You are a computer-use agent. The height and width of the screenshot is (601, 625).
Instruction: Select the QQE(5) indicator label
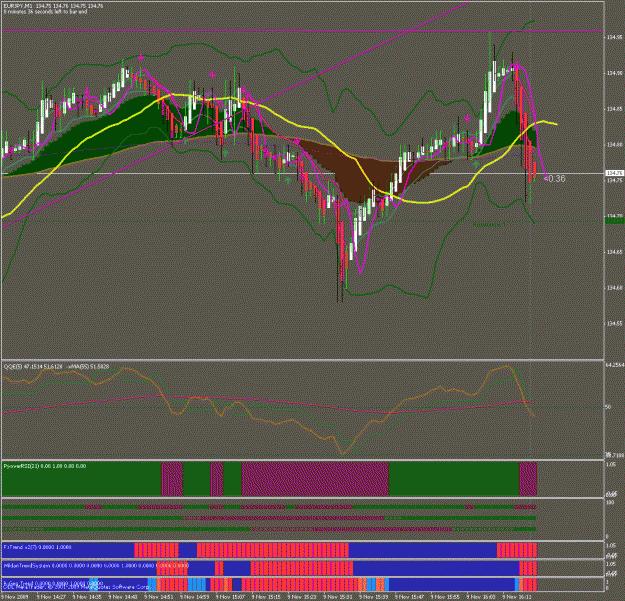(56, 366)
